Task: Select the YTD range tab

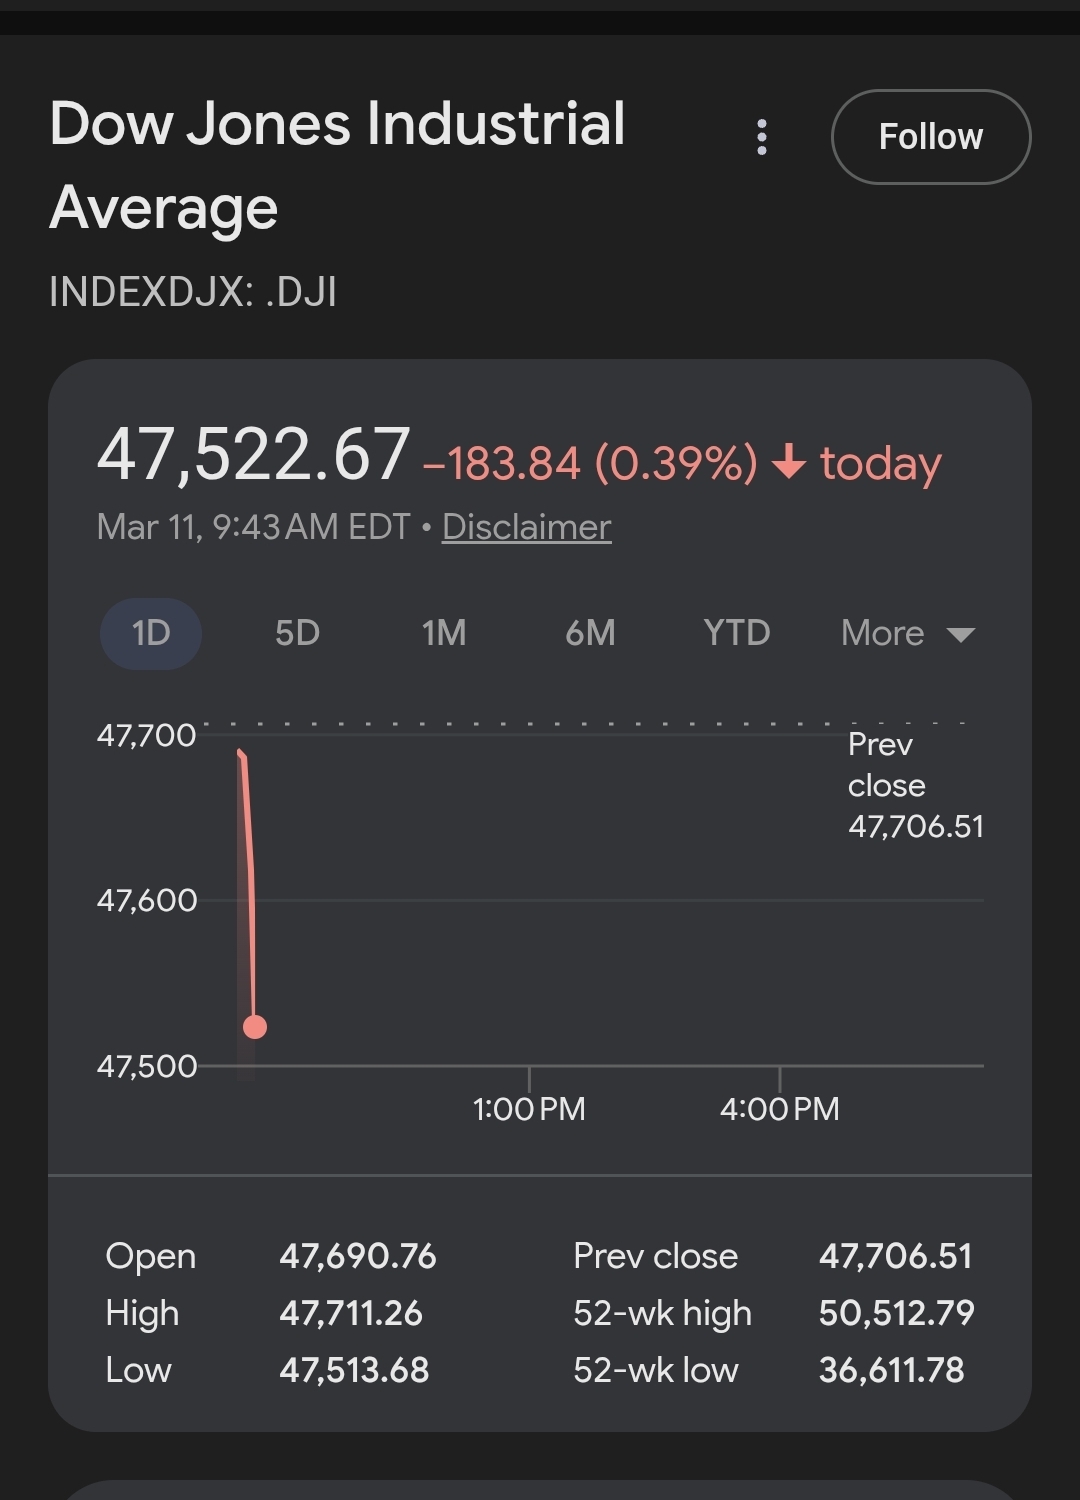Action: [x=736, y=633]
